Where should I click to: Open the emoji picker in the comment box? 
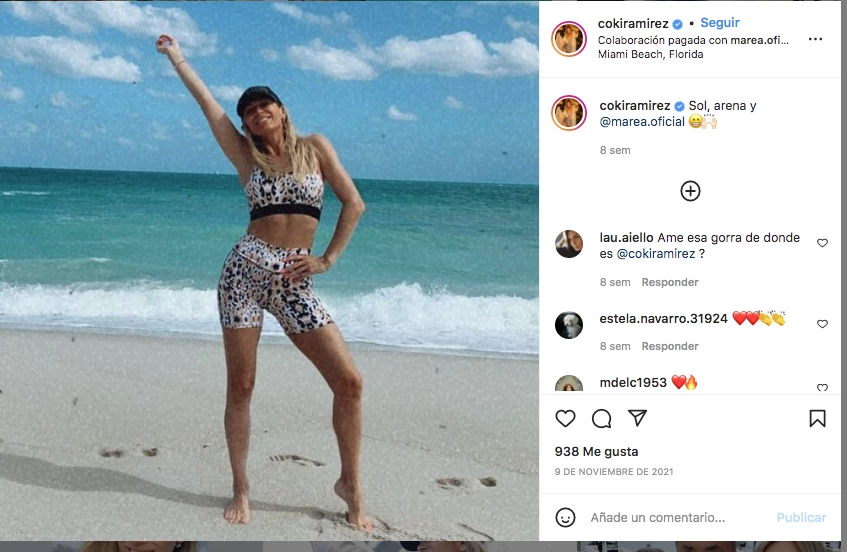(565, 517)
